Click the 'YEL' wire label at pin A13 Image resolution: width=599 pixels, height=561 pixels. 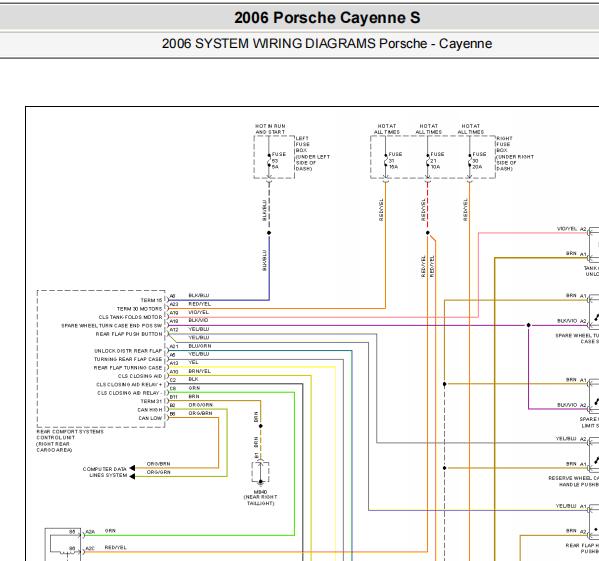click(193, 362)
